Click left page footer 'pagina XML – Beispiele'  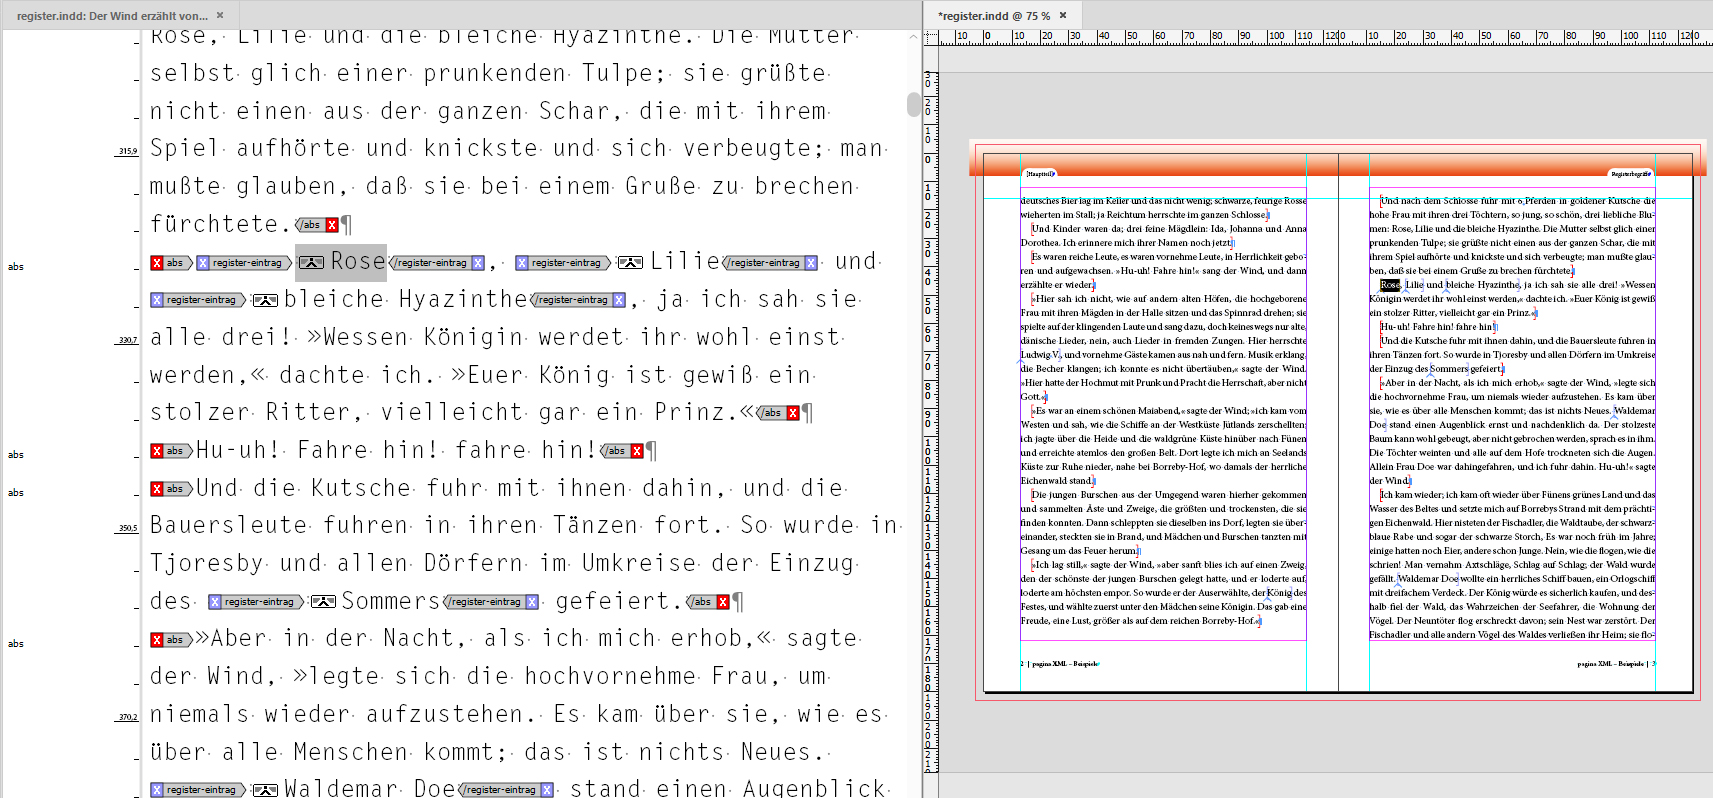[x=1065, y=664]
